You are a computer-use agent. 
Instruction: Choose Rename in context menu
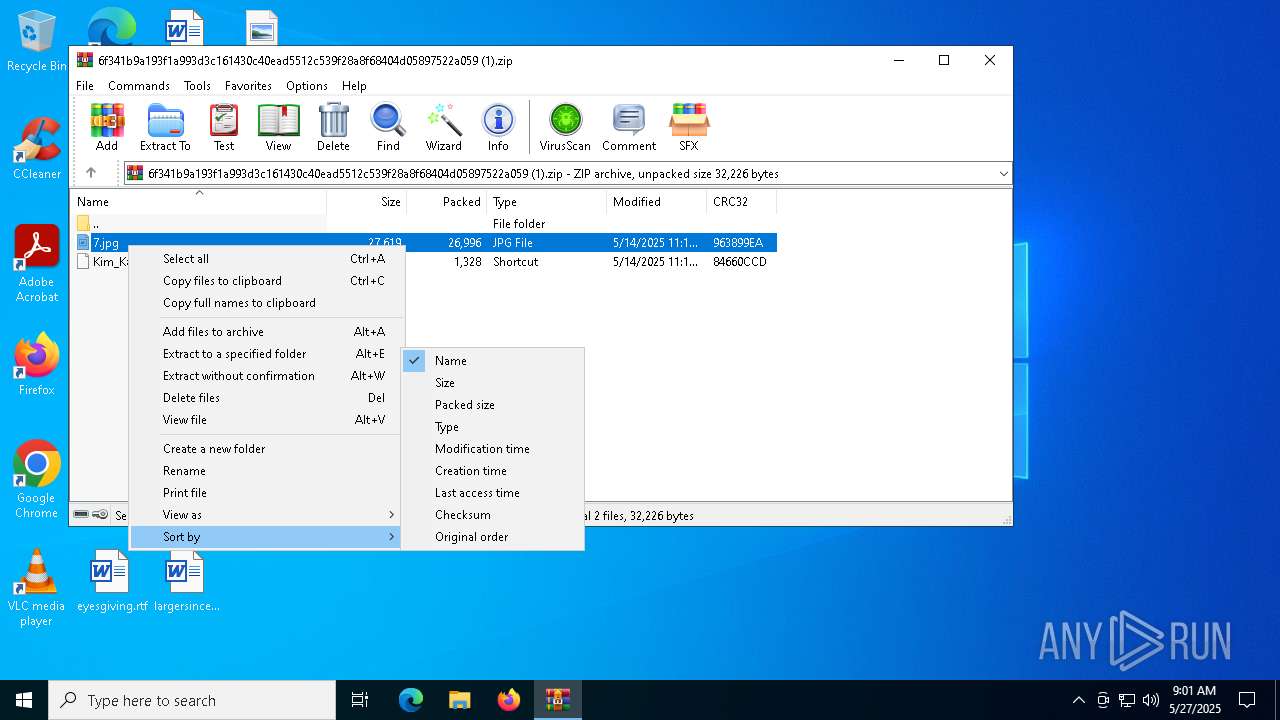(x=265, y=471)
